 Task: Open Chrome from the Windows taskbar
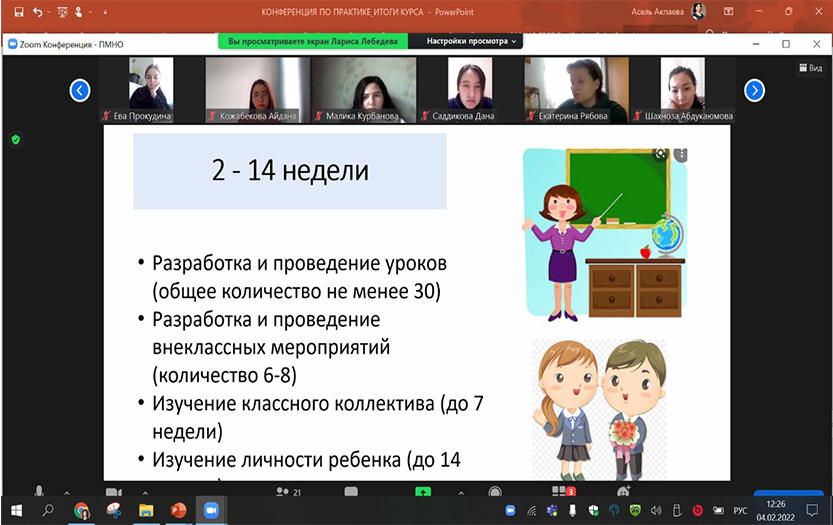[x=81, y=510]
